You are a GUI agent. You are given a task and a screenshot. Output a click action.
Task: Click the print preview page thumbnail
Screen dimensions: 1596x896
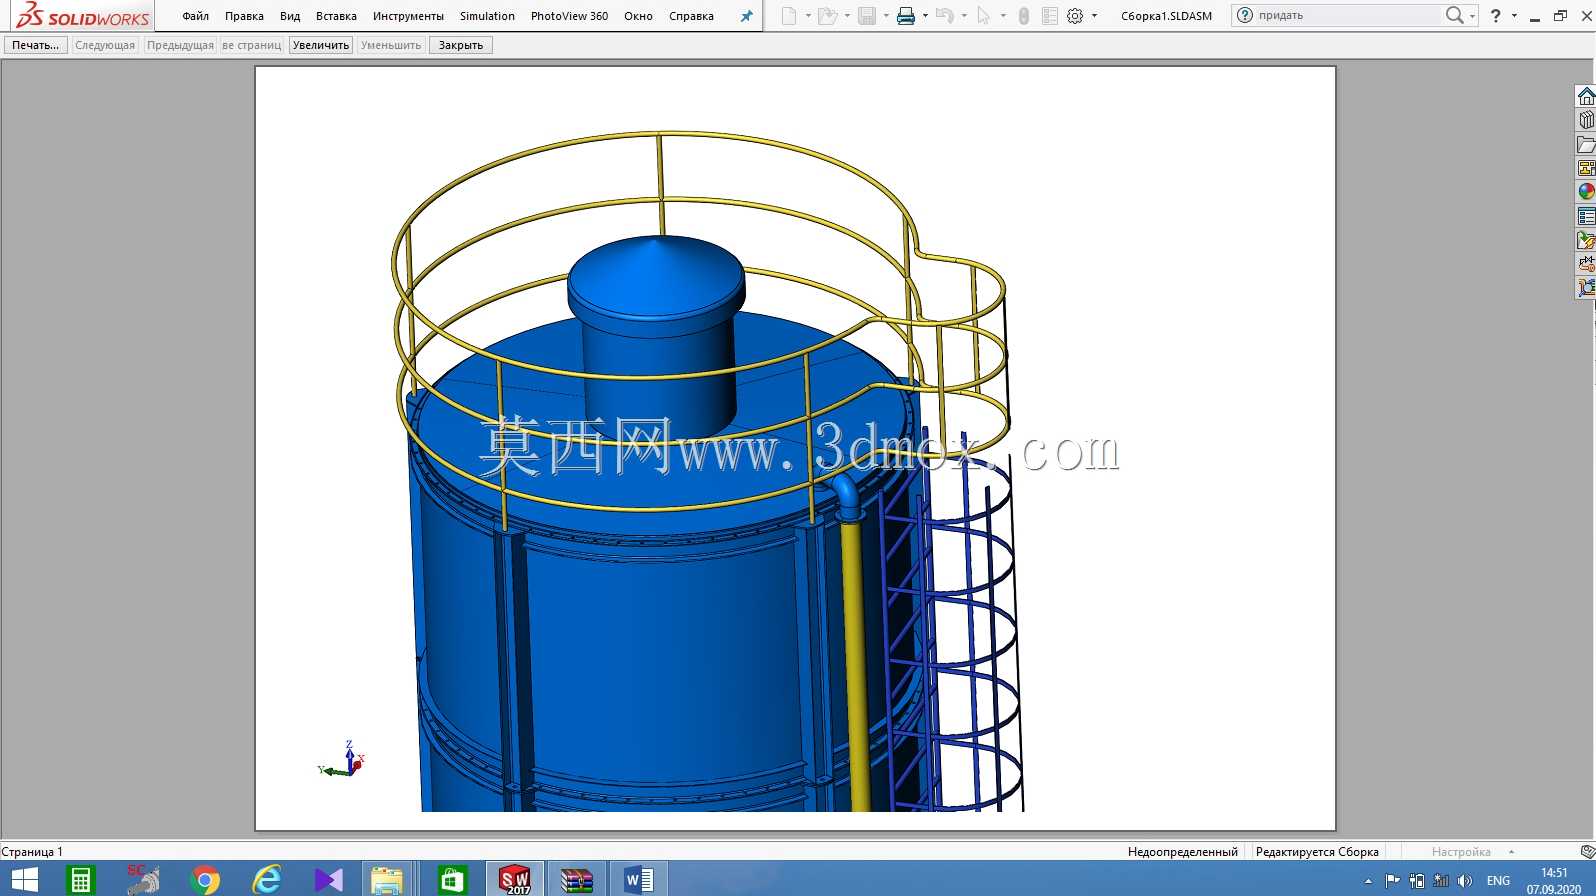click(795, 448)
